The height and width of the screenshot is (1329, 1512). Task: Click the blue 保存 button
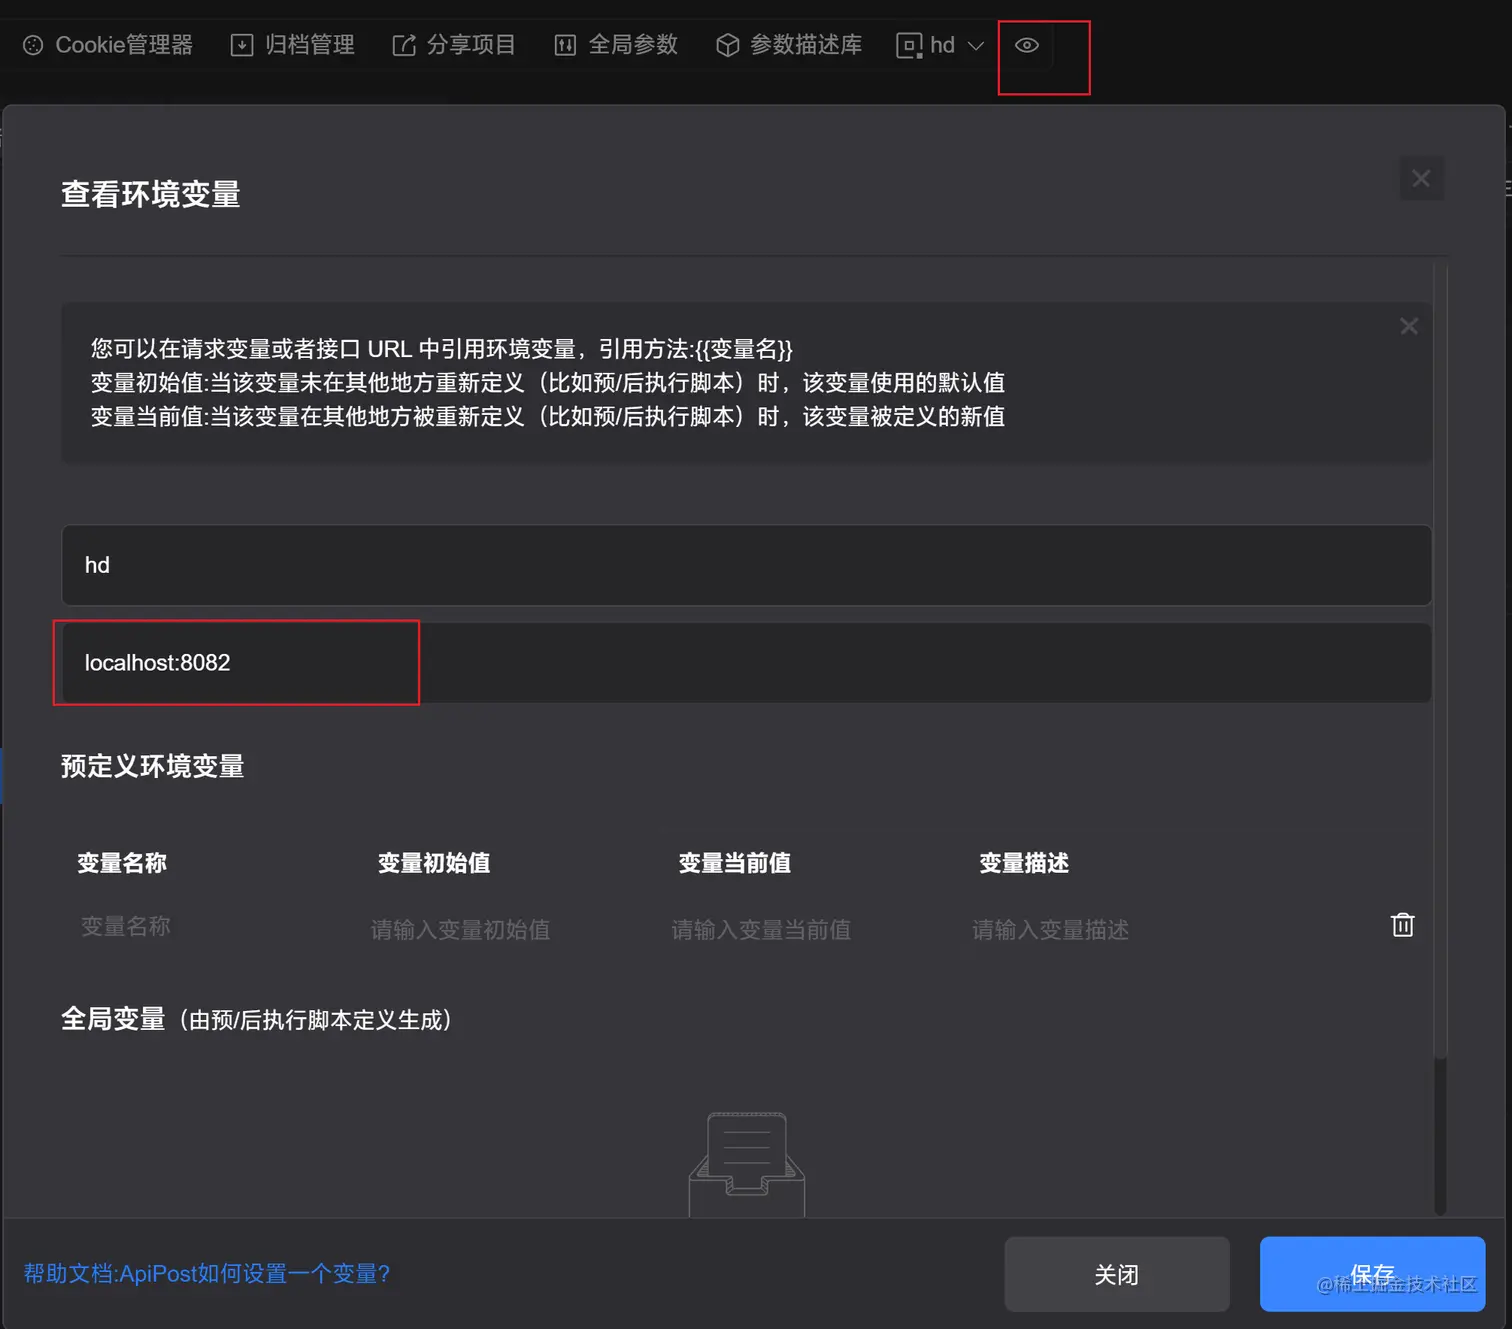pyautogui.click(x=1372, y=1274)
